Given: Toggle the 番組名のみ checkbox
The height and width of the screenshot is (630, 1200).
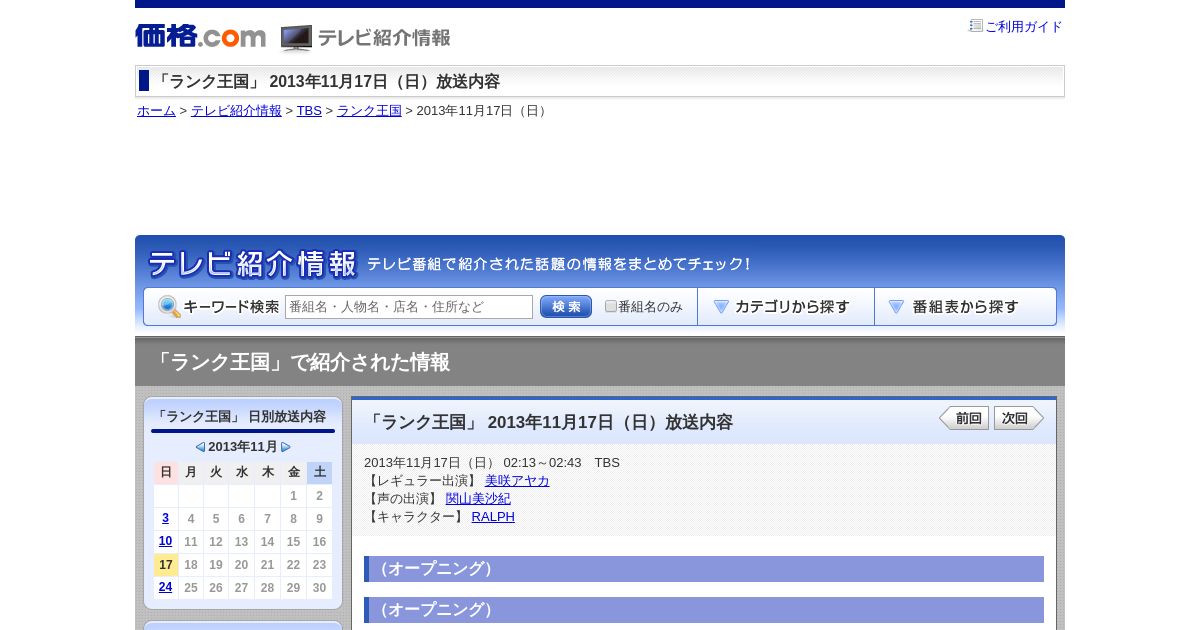Looking at the screenshot, I should tap(611, 306).
